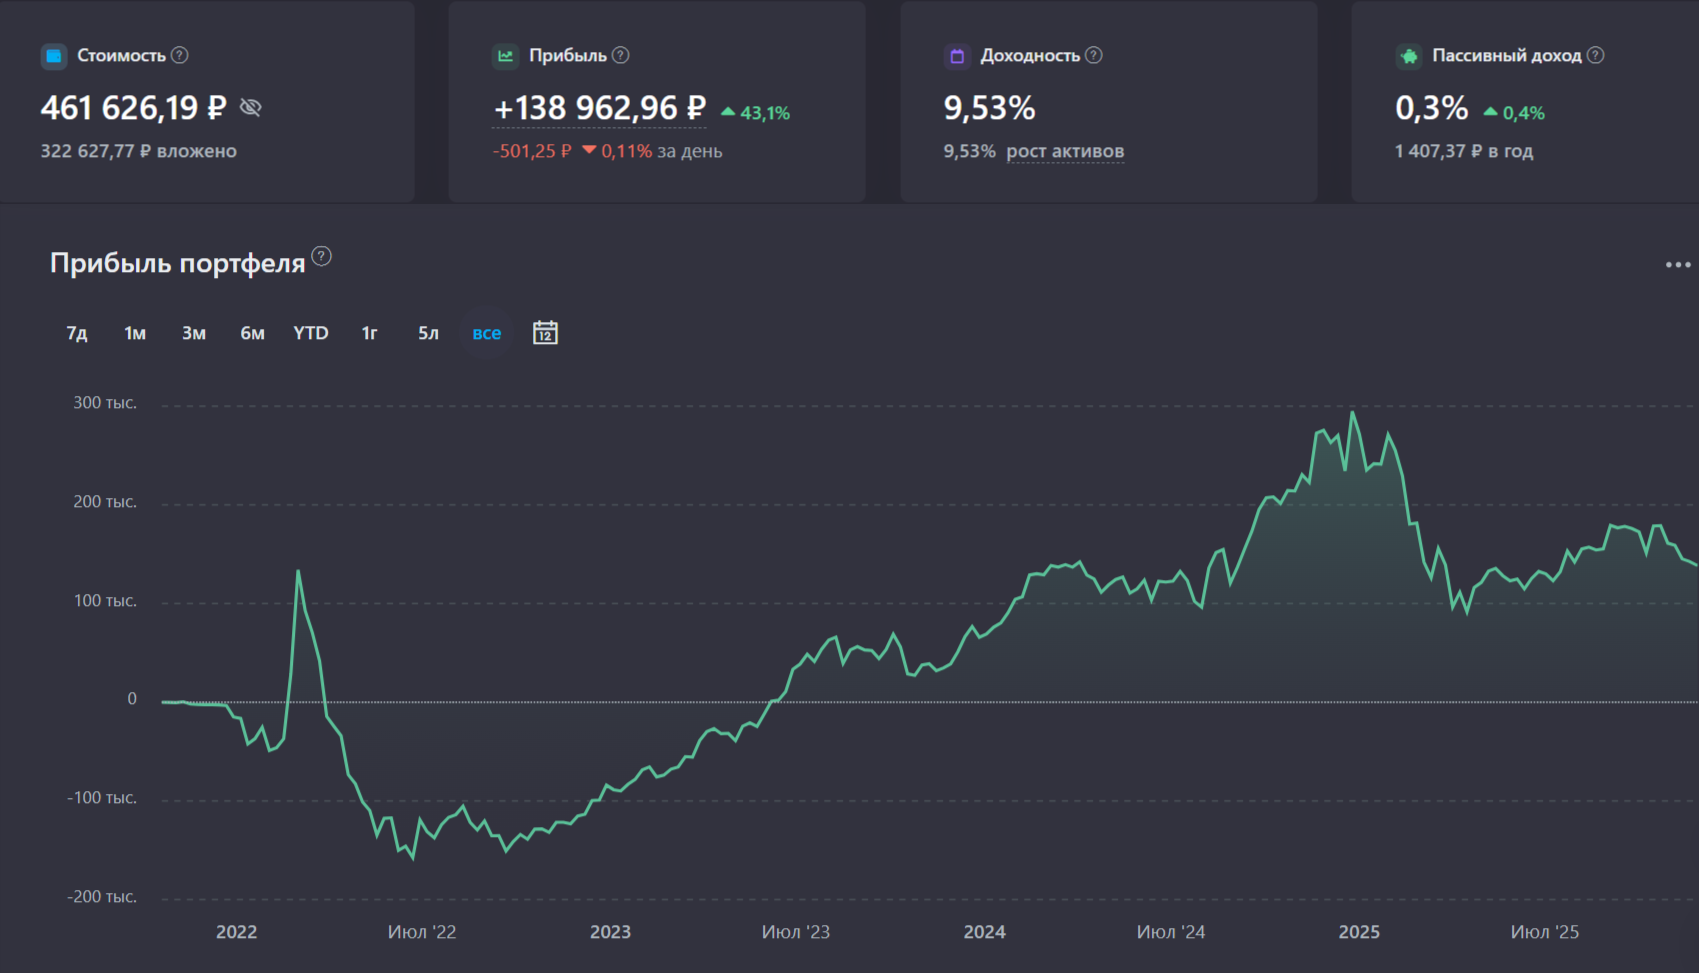
Task: Click the purple Доходность calendar icon
Action: [x=957, y=56]
